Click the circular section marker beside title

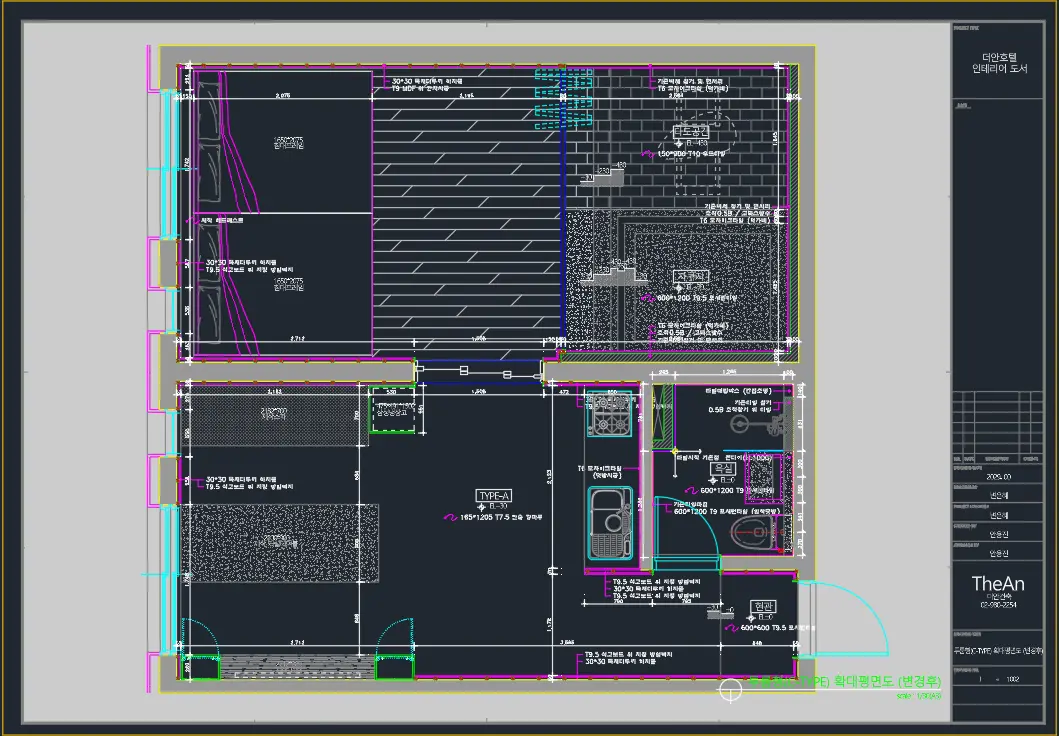(x=730, y=689)
